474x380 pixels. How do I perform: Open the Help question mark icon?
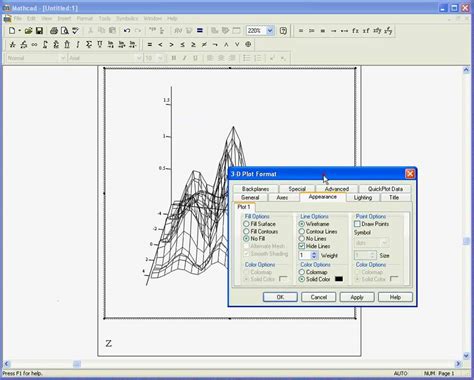pyautogui.click(x=283, y=31)
